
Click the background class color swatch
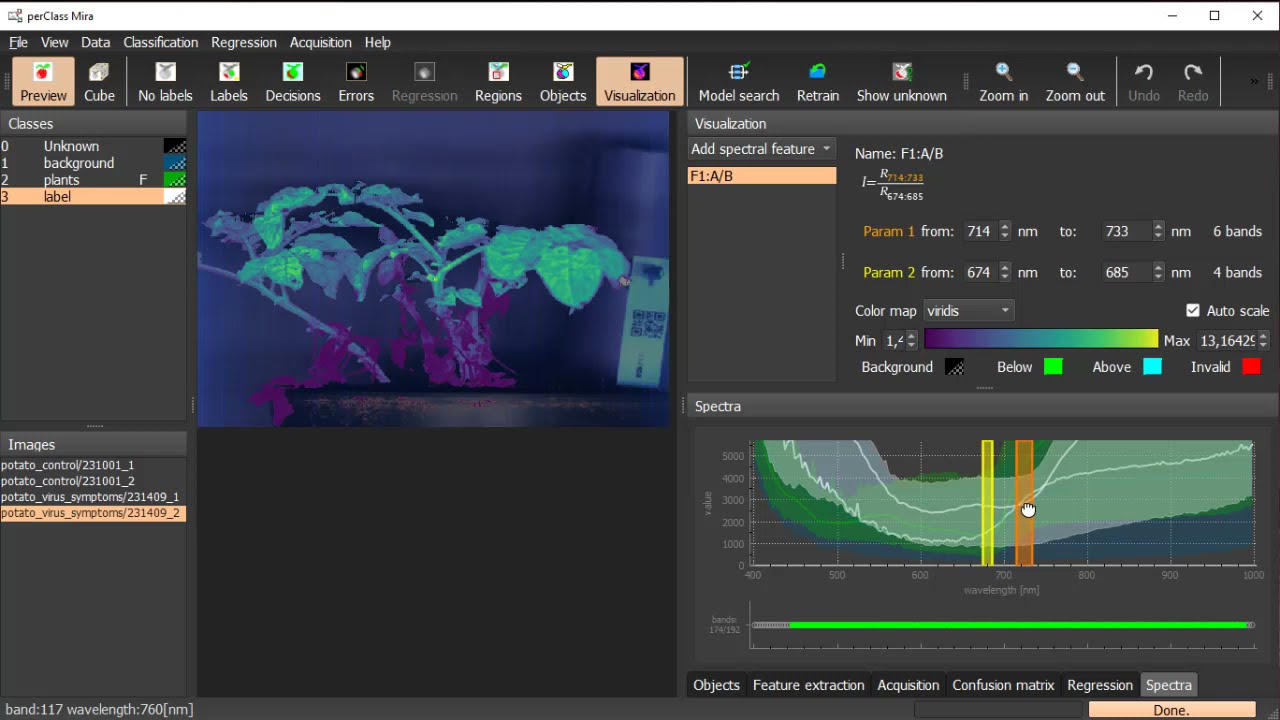(175, 163)
